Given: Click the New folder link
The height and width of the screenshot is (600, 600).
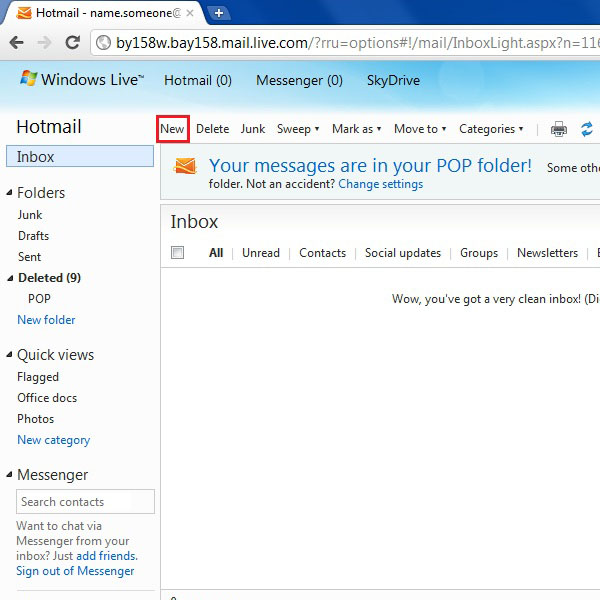Looking at the screenshot, I should pos(46,320).
